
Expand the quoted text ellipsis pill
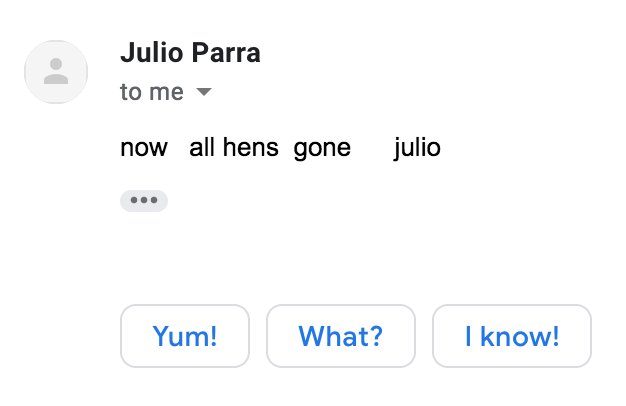pos(144,200)
